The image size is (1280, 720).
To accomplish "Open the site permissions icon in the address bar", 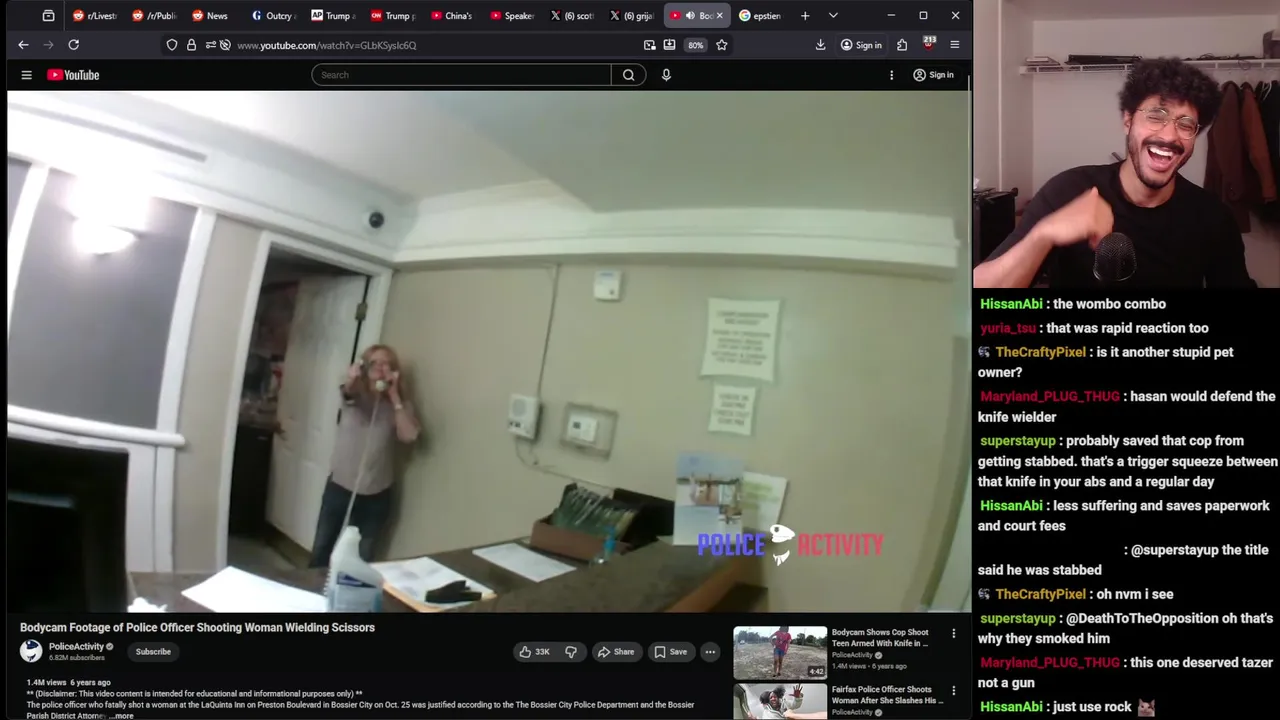I will (209, 45).
